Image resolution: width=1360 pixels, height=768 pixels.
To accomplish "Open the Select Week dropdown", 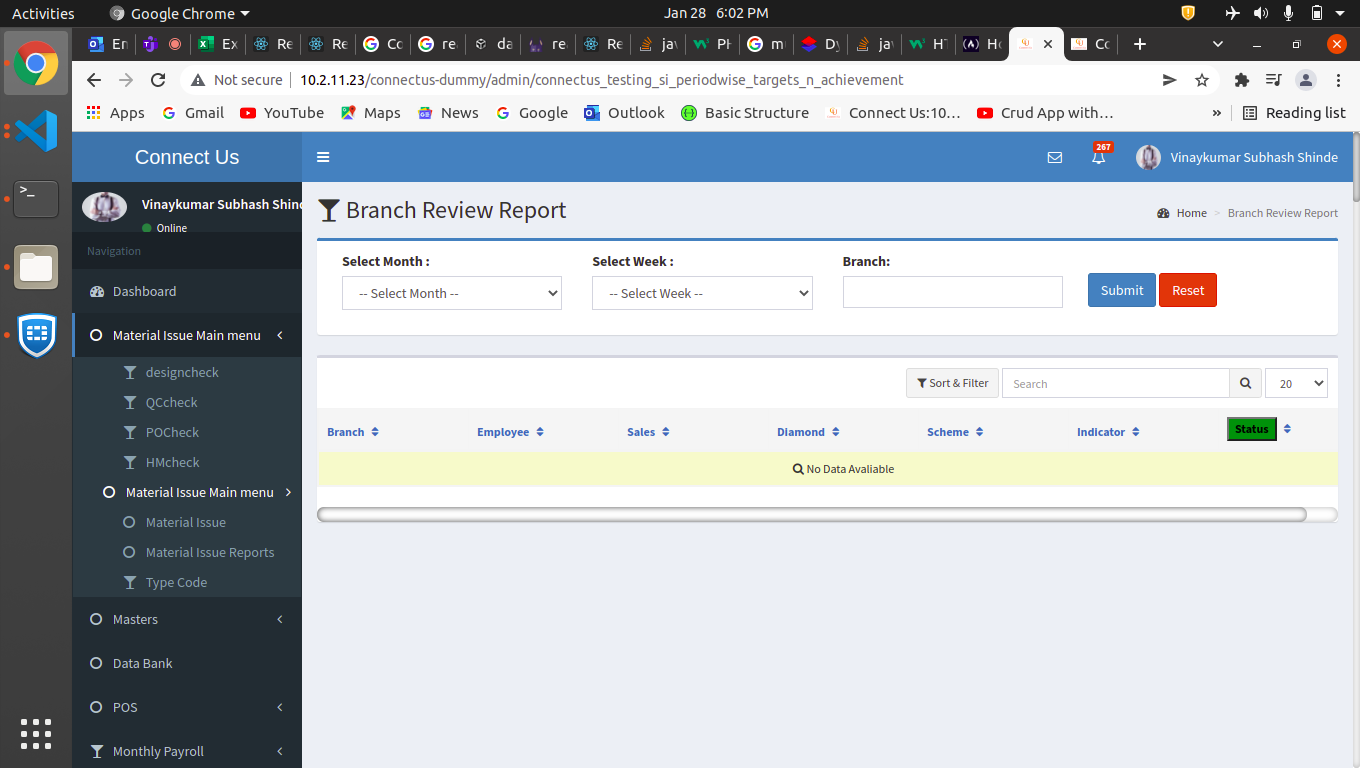I will 702,293.
